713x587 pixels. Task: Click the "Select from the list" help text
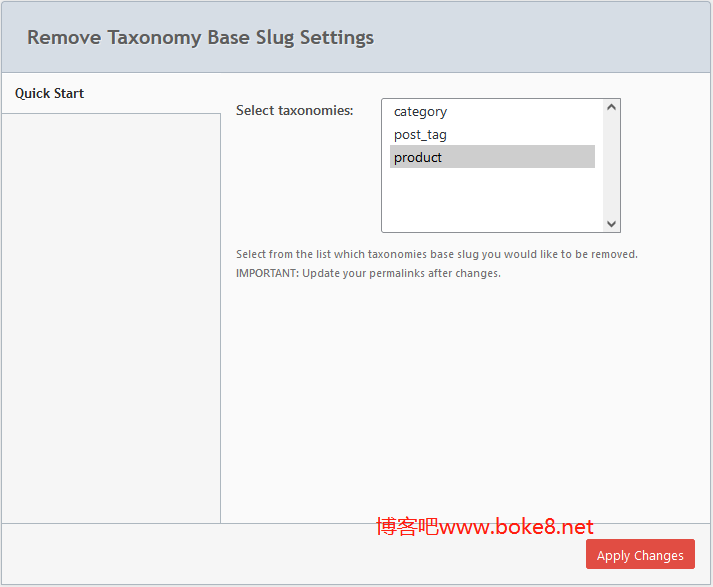click(x=436, y=254)
